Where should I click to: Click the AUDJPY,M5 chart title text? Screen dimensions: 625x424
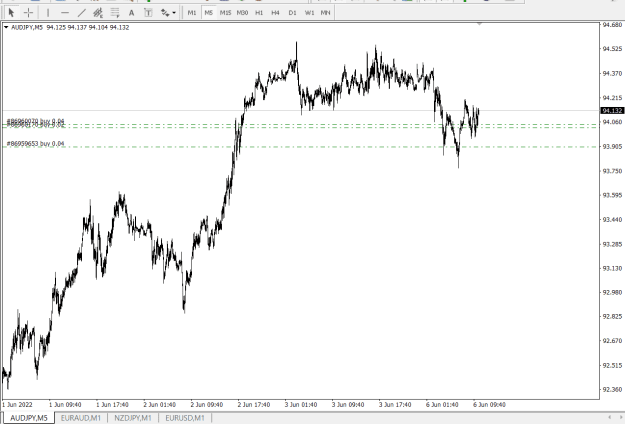click(27, 27)
